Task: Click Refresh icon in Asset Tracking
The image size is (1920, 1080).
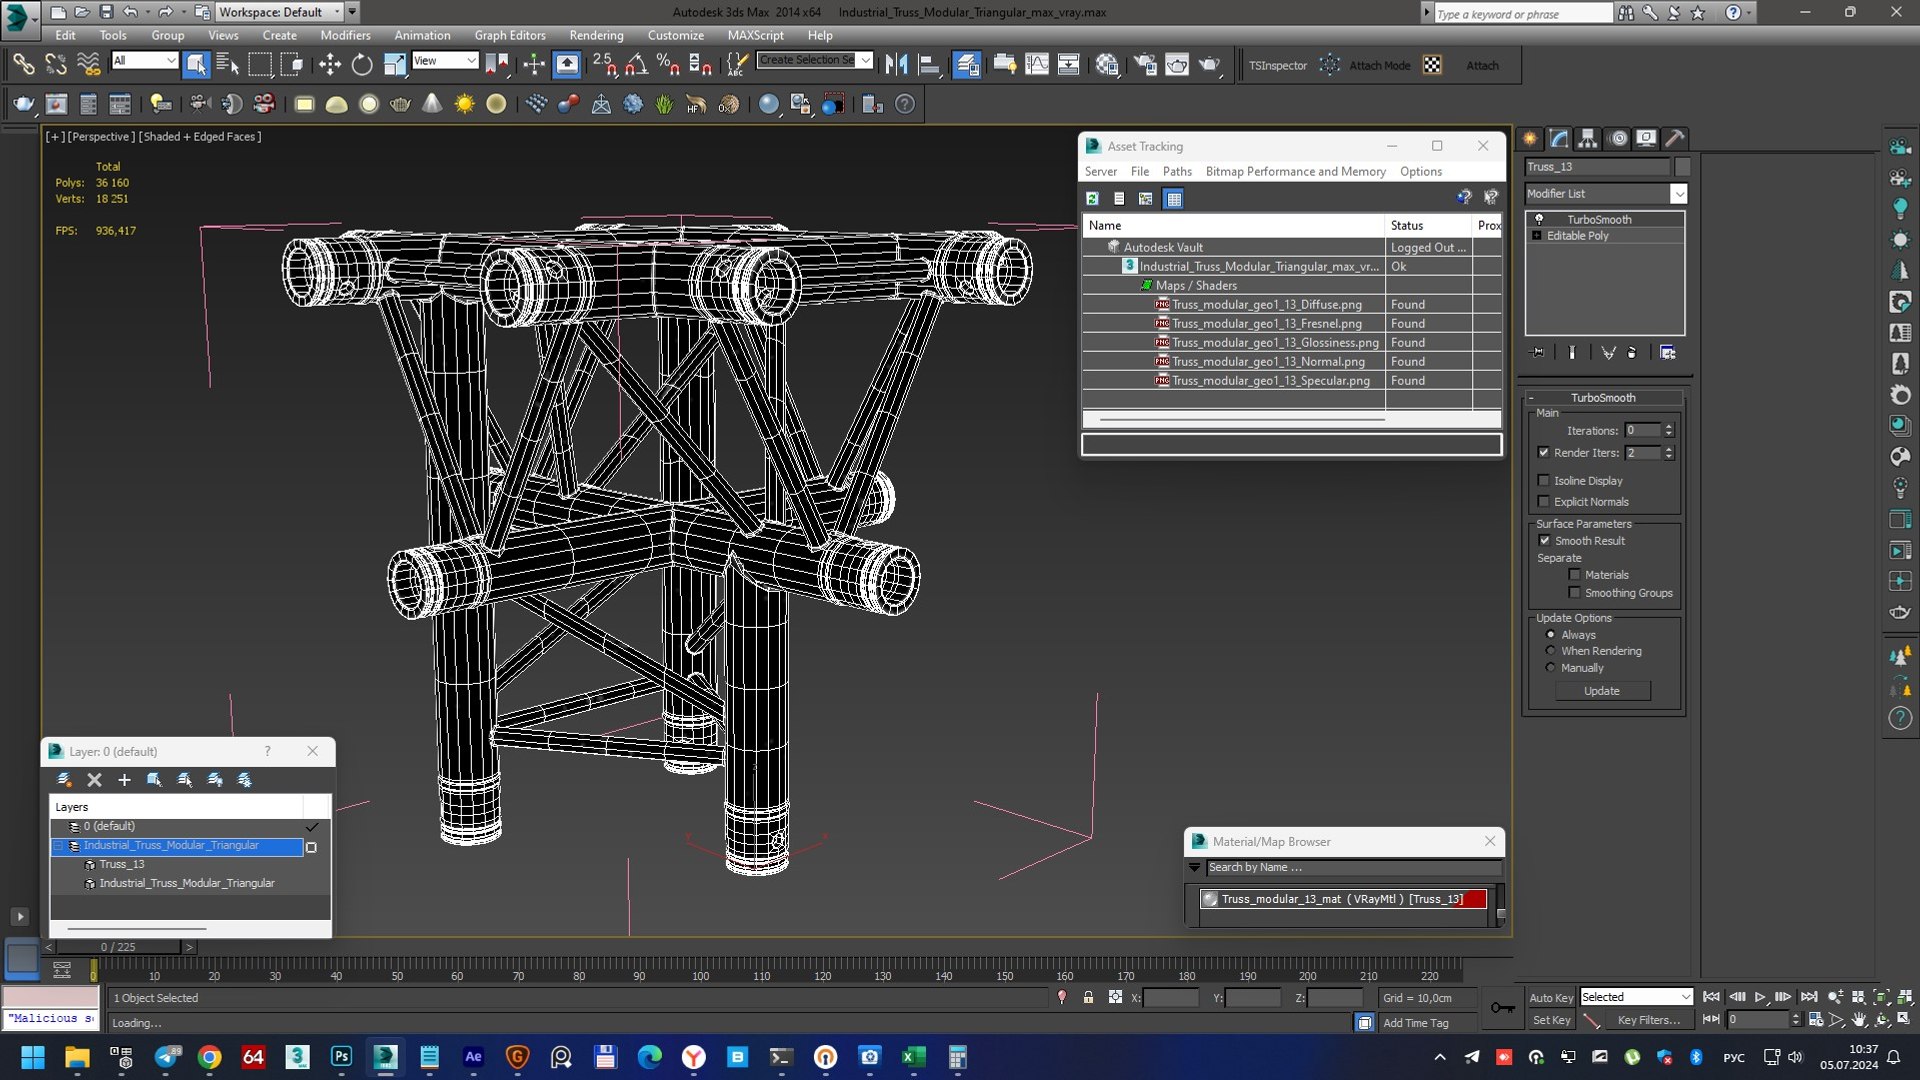Action: pyautogui.click(x=1093, y=199)
